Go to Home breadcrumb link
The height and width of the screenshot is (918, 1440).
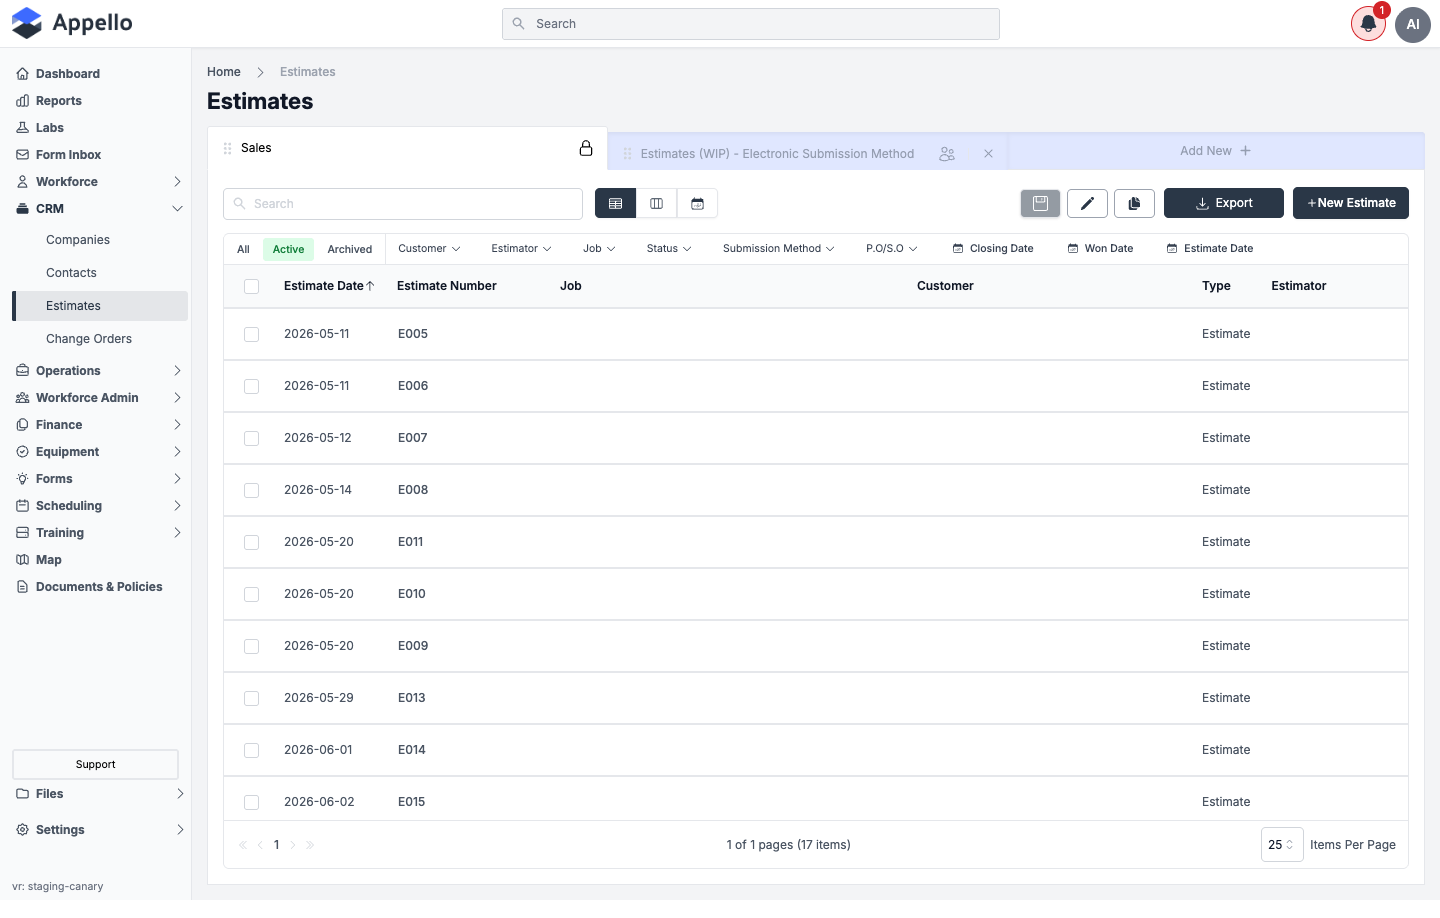click(224, 72)
